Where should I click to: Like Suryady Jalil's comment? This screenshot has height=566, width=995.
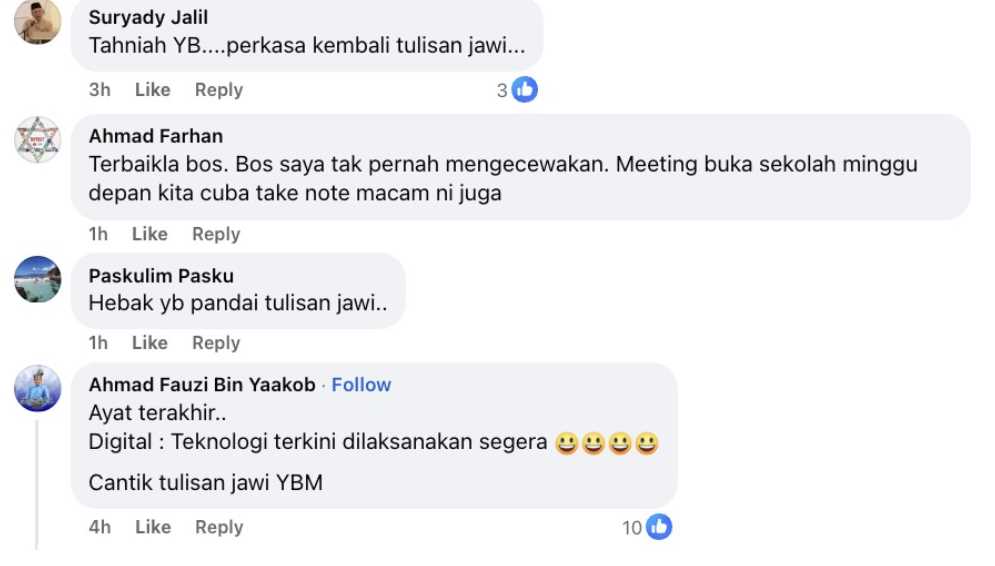pos(152,89)
